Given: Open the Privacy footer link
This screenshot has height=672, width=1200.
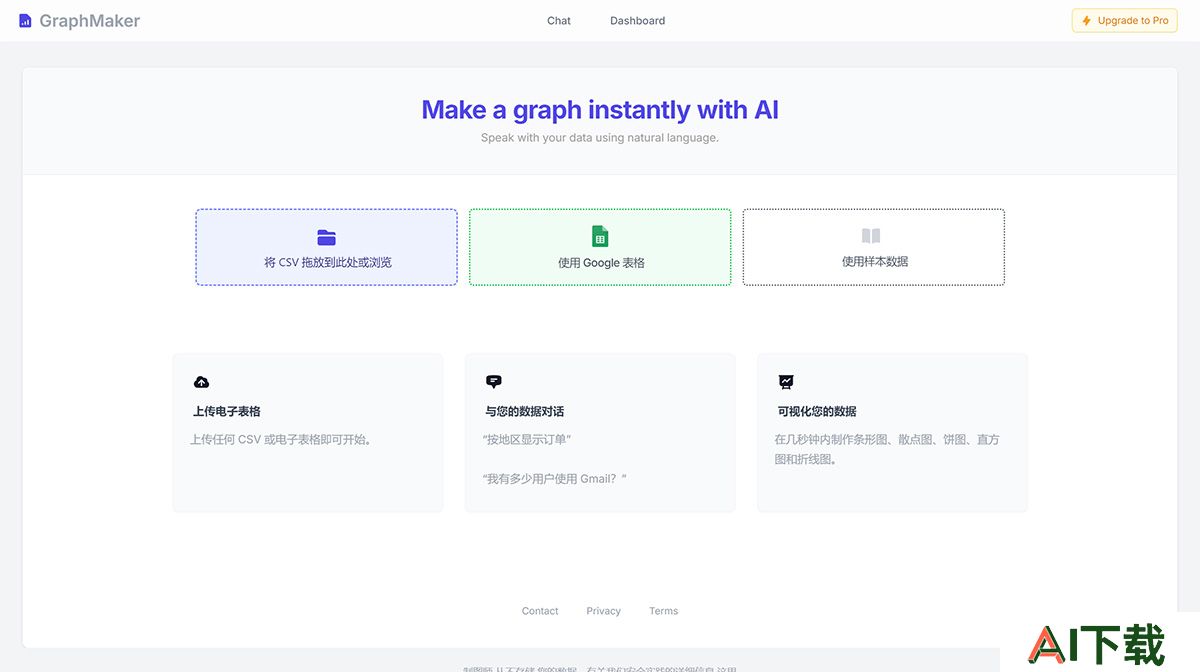Looking at the screenshot, I should (x=603, y=611).
